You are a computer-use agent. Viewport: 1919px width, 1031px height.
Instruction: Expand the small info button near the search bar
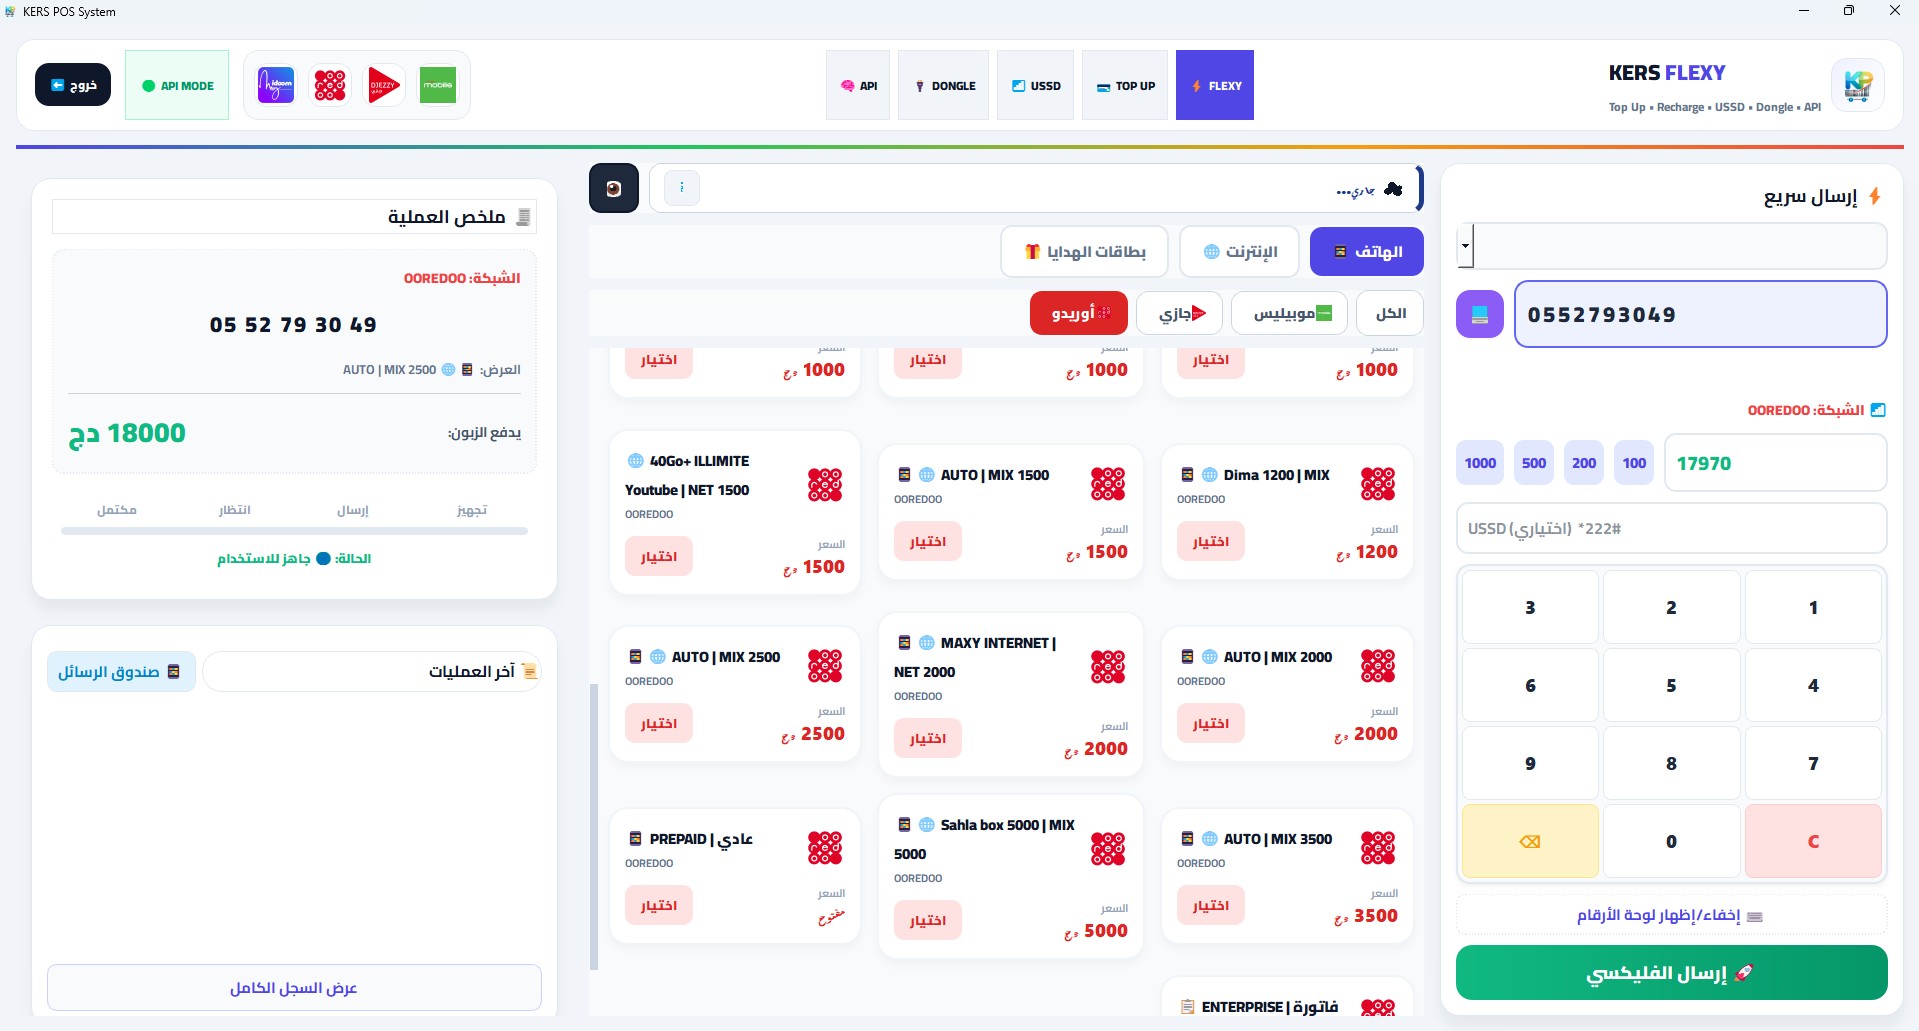pos(681,188)
